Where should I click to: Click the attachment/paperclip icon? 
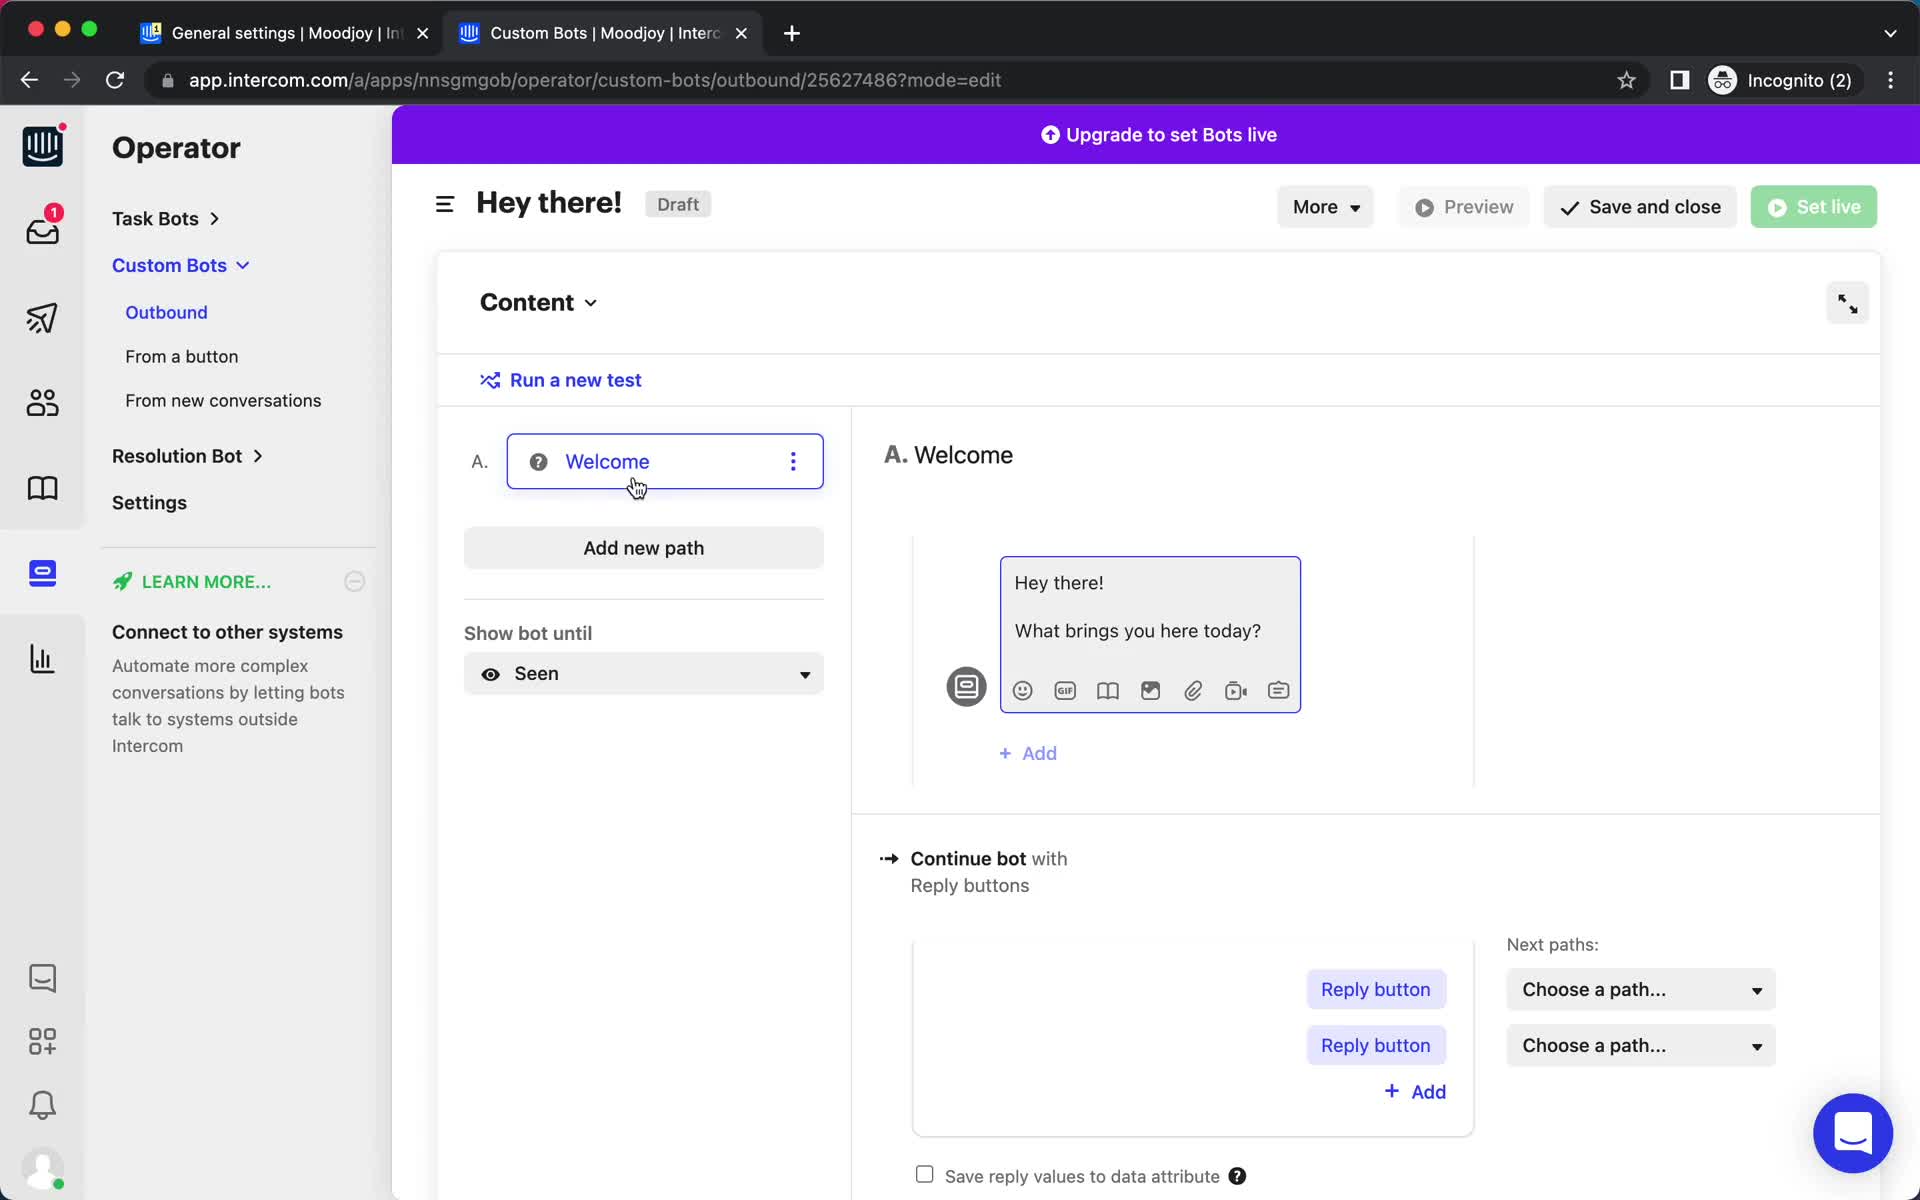(x=1192, y=691)
